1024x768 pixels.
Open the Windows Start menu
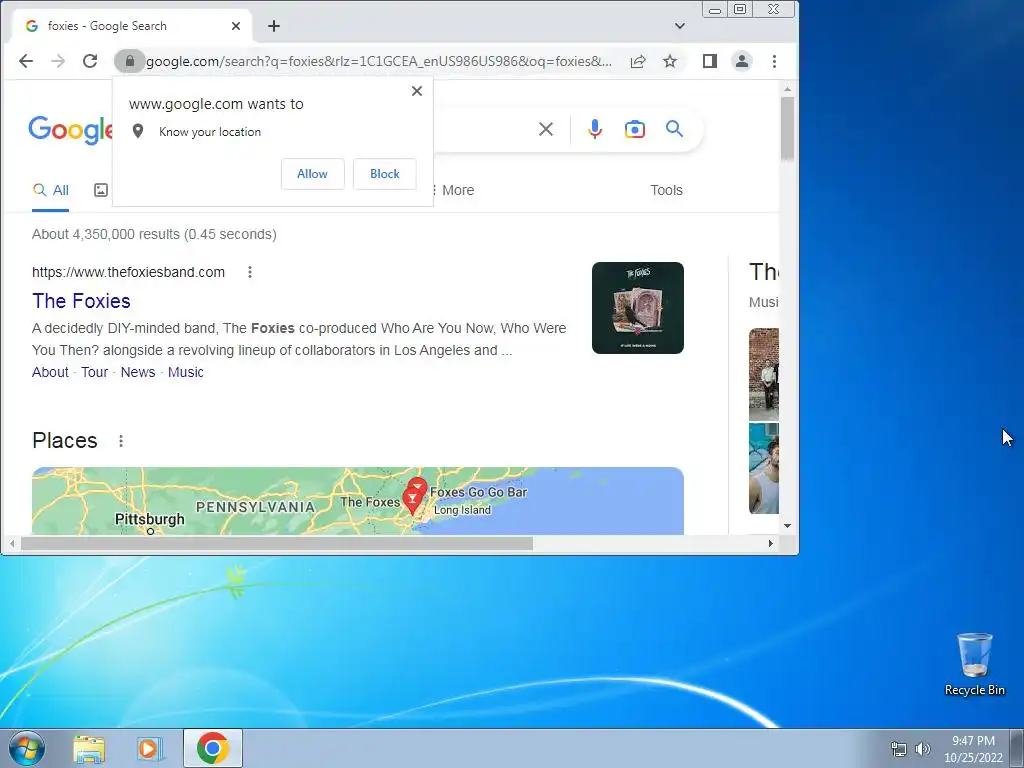point(26,748)
